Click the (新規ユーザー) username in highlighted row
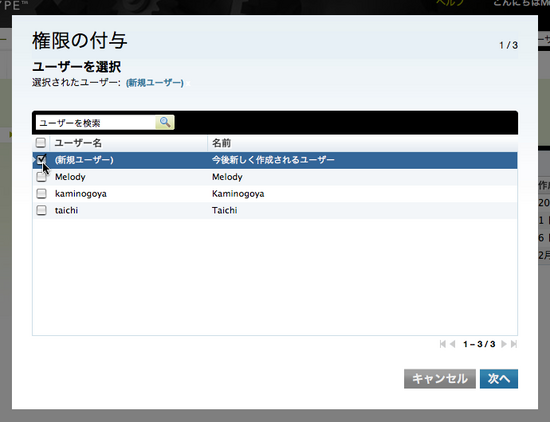This screenshot has width=550, height=422. [x=84, y=160]
